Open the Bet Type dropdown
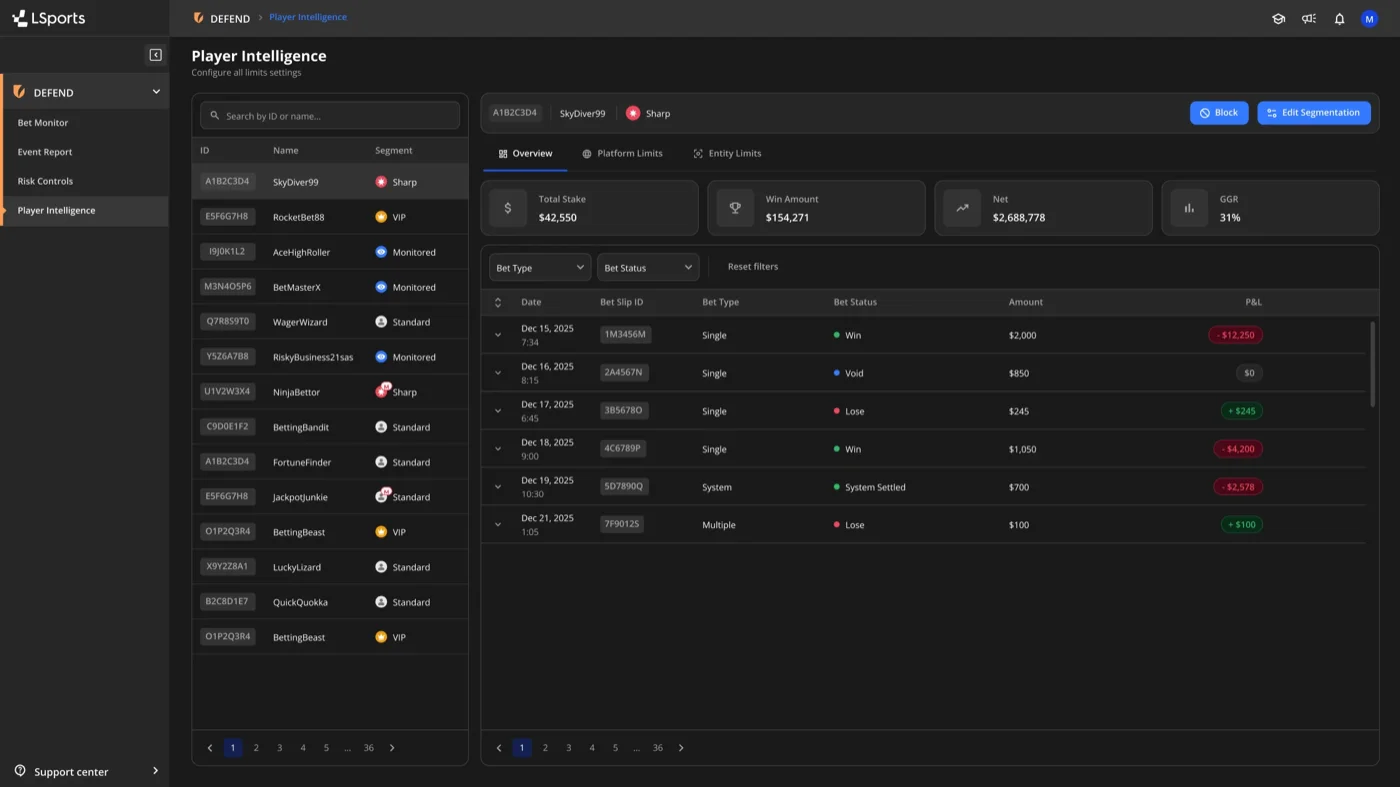This screenshot has width=1400, height=787. [x=540, y=267]
